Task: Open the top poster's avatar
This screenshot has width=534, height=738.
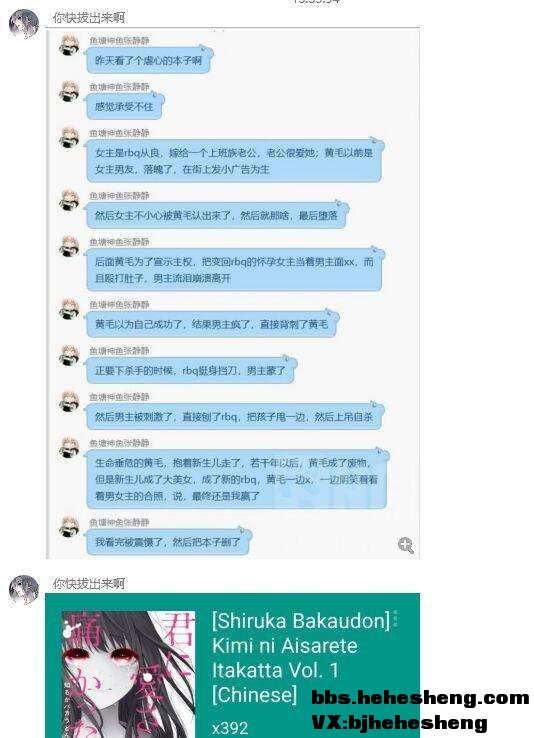Action: 24,23
